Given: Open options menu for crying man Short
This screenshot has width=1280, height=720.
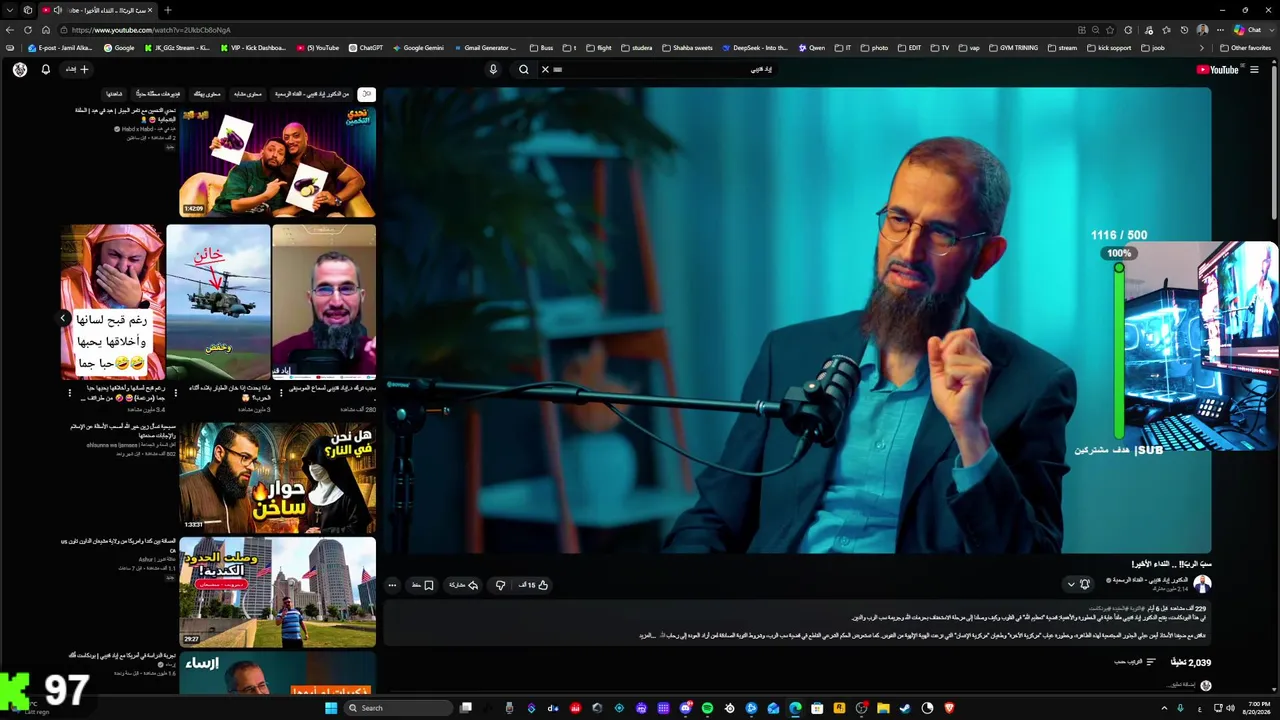Looking at the screenshot, I should [69, 393].
